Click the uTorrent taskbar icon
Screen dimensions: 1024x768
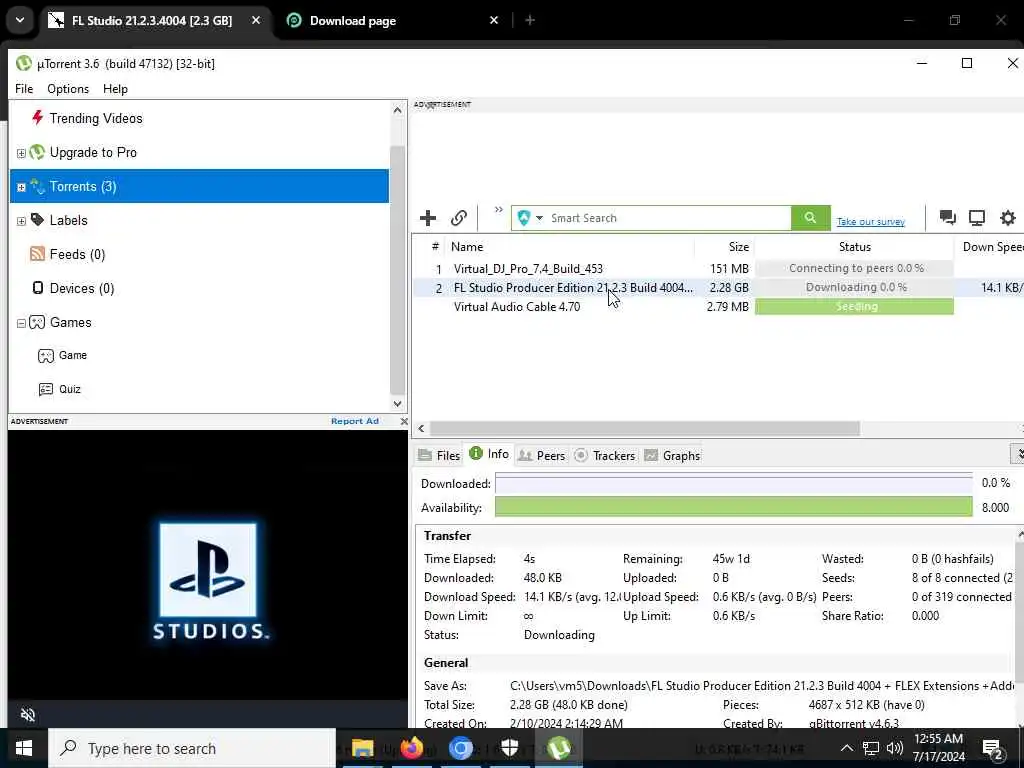pyautogui.click(x=559, y=748)
